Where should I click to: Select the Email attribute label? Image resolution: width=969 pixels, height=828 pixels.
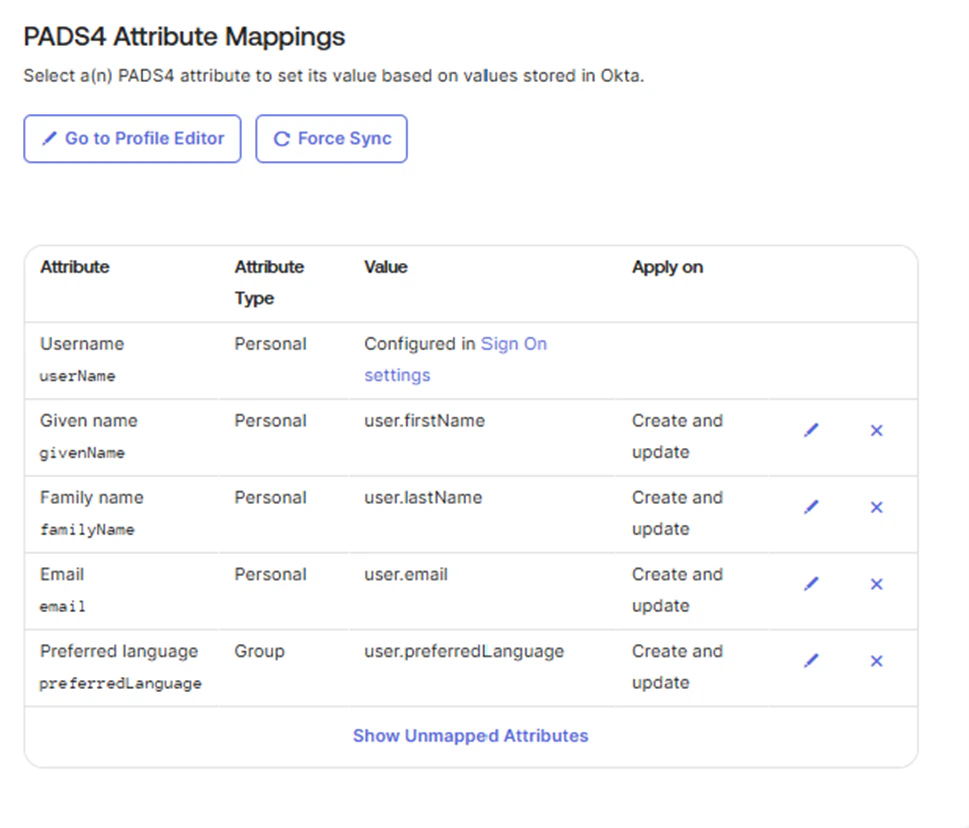(62, 574)
